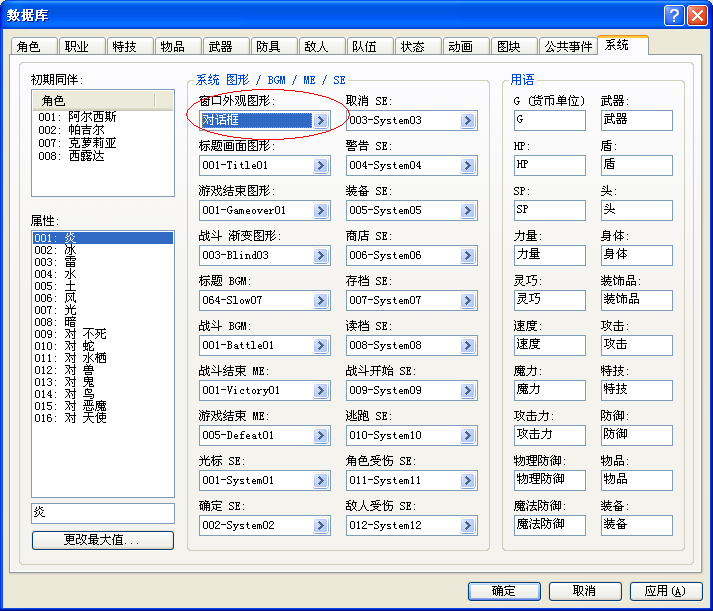The image size is (713, 611).
Task: Switch to the 职业 tab
Action: tap(82, 46)
